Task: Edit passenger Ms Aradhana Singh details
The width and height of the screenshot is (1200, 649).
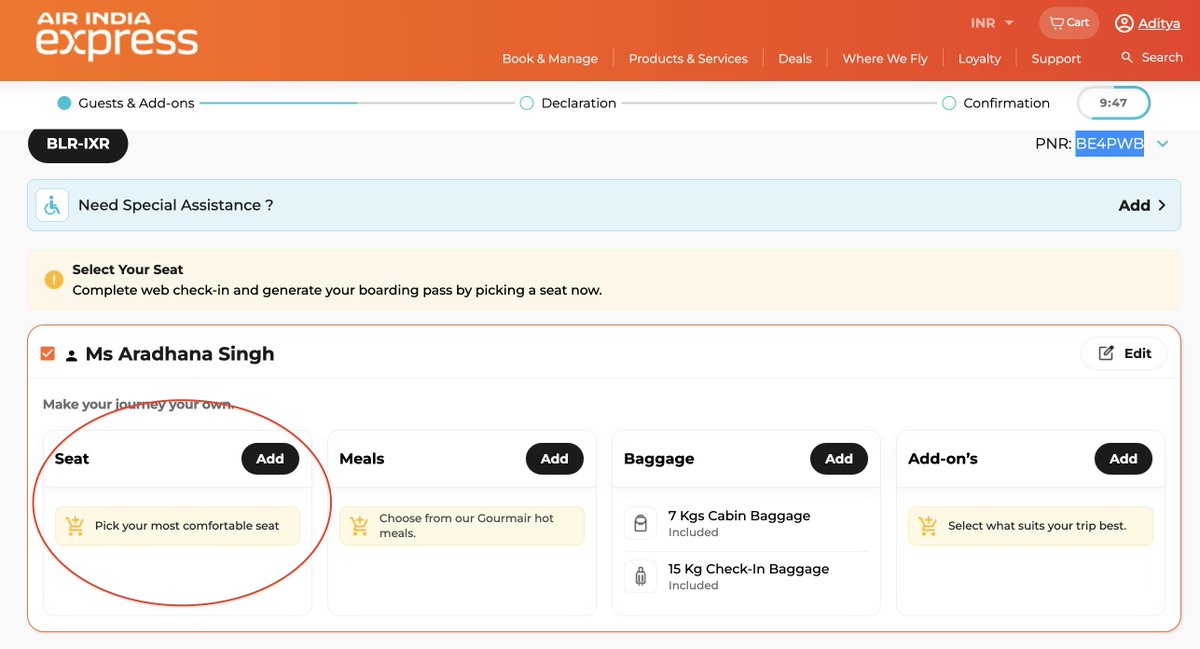Action: [1124, 353]
